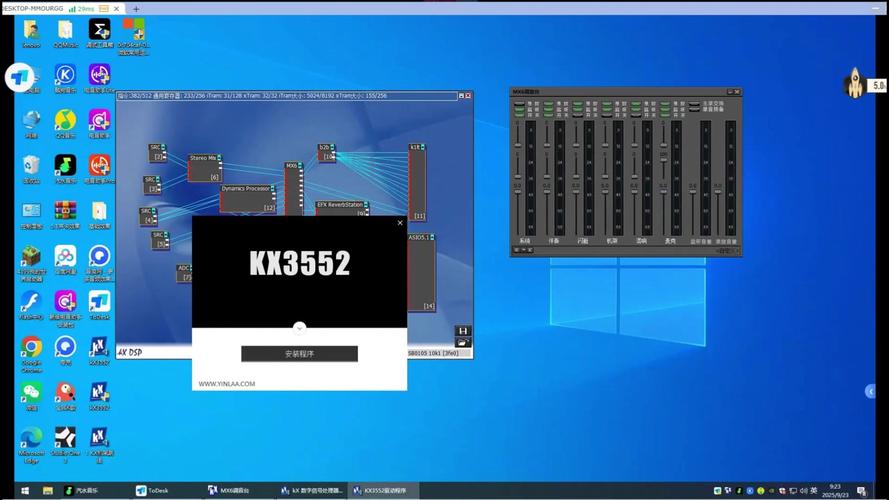Toggle first green button on 系统 channel
Image resolution: width=889 pixels, height=500 pixels.
click(x=520, y=103)
